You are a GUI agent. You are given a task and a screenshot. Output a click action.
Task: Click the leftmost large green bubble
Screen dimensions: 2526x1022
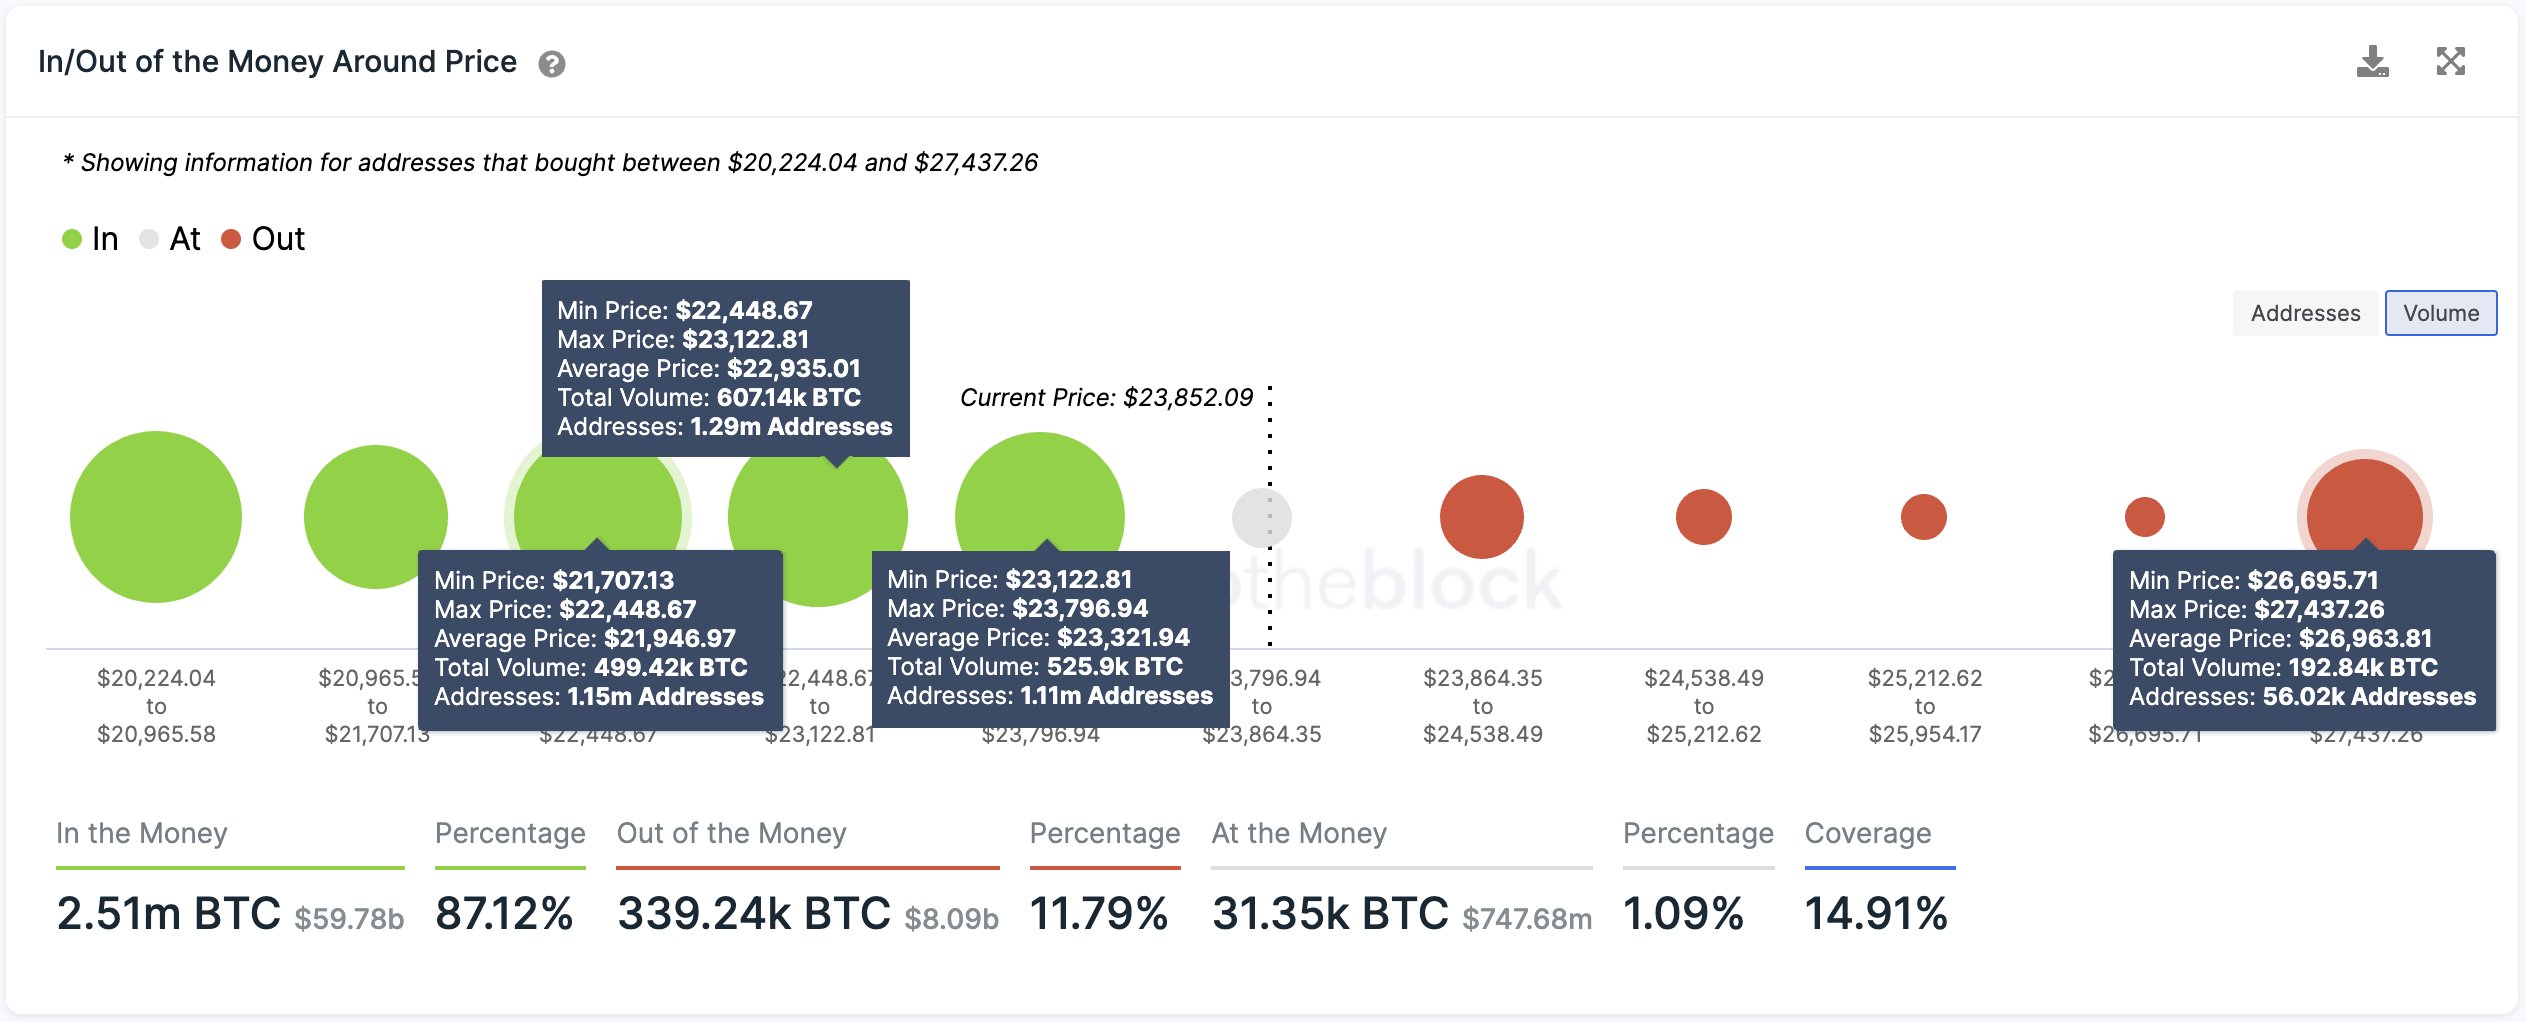(156, 517)
